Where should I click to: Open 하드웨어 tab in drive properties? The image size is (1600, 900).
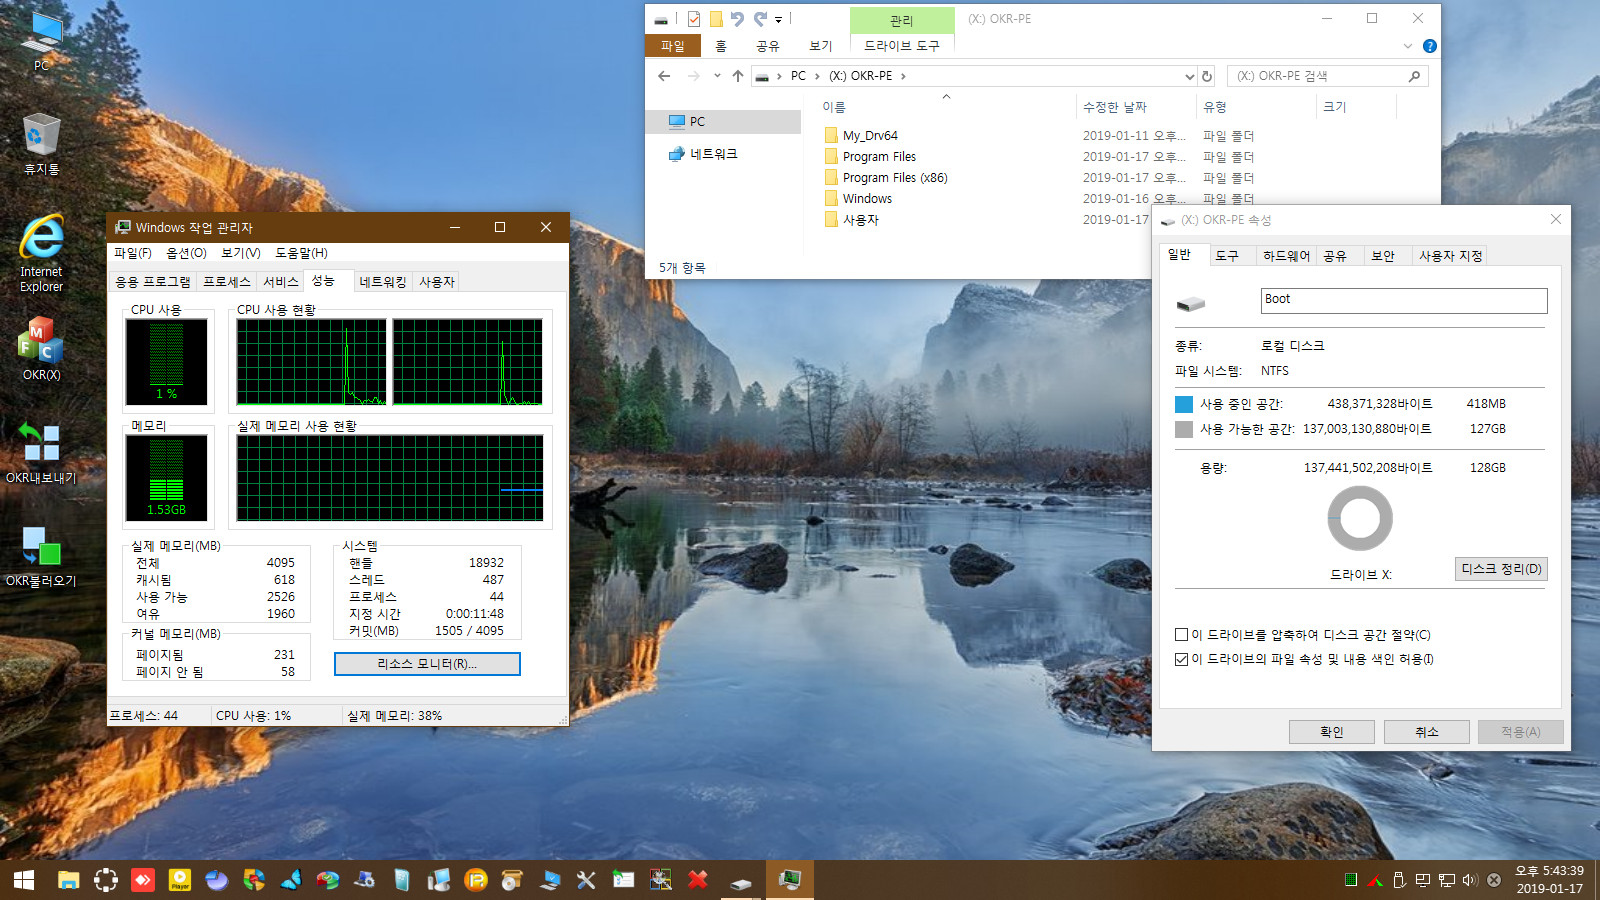coord(1286,256)
